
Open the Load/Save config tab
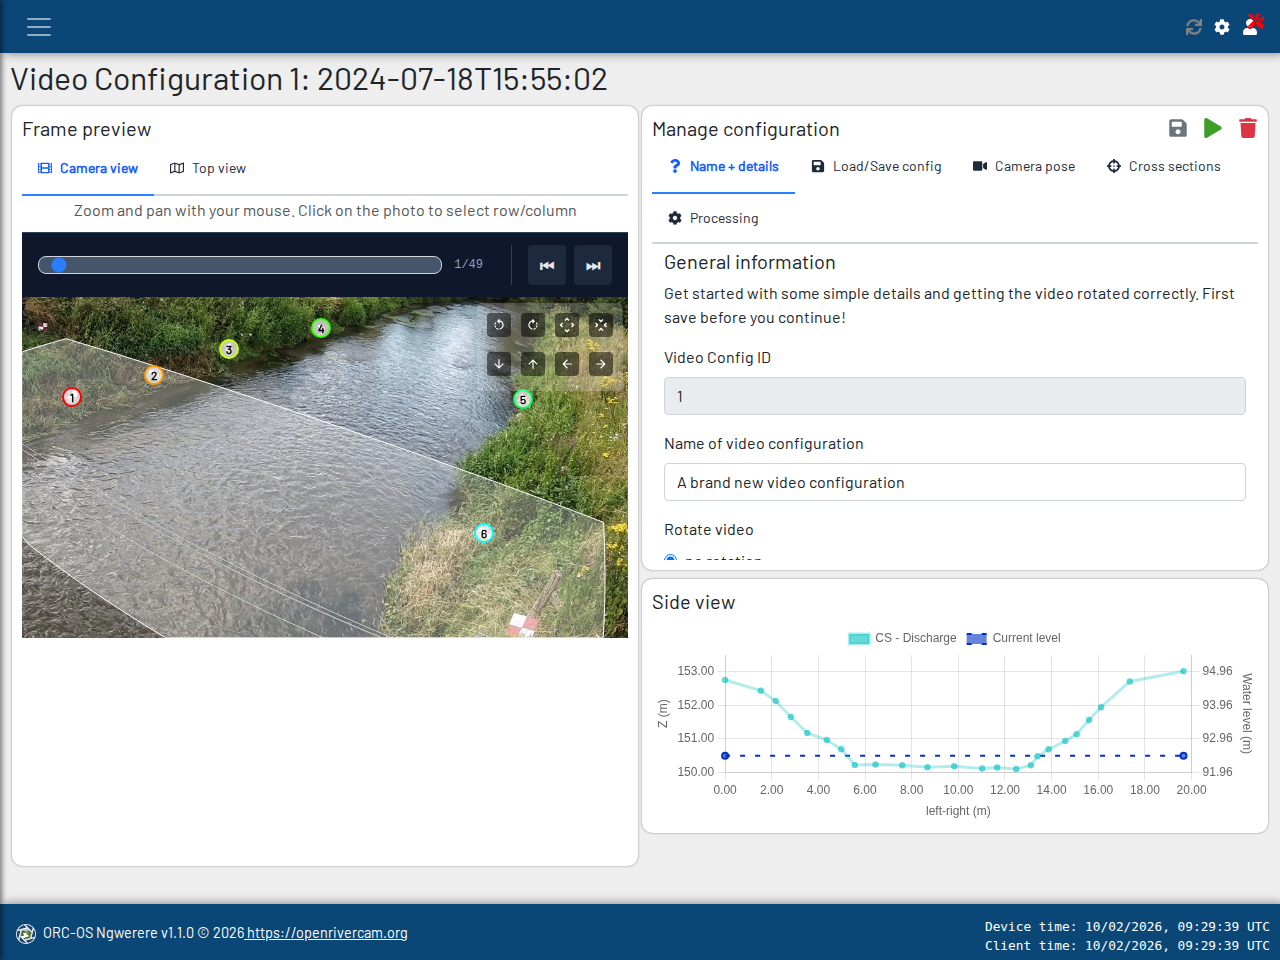pyautogui.click(x=876, y=167)
